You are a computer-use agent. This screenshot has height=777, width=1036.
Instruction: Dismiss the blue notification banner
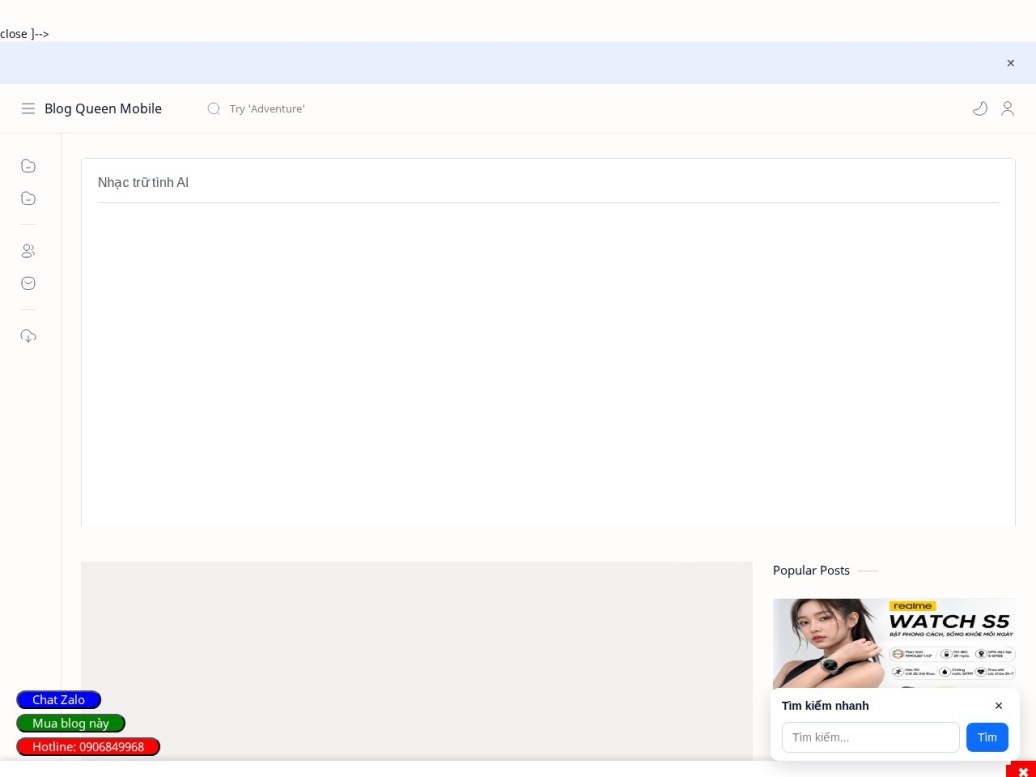[x=1010, y=63]
